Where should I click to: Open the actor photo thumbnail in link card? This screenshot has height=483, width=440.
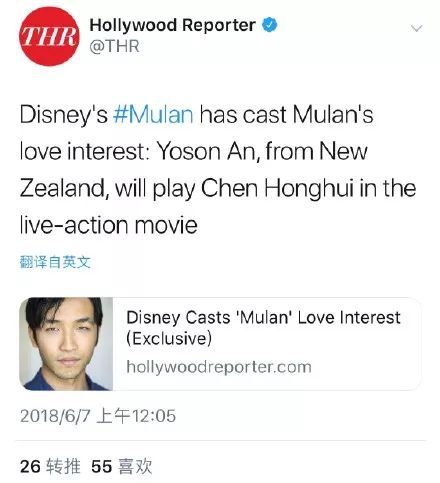pos(66,344)
